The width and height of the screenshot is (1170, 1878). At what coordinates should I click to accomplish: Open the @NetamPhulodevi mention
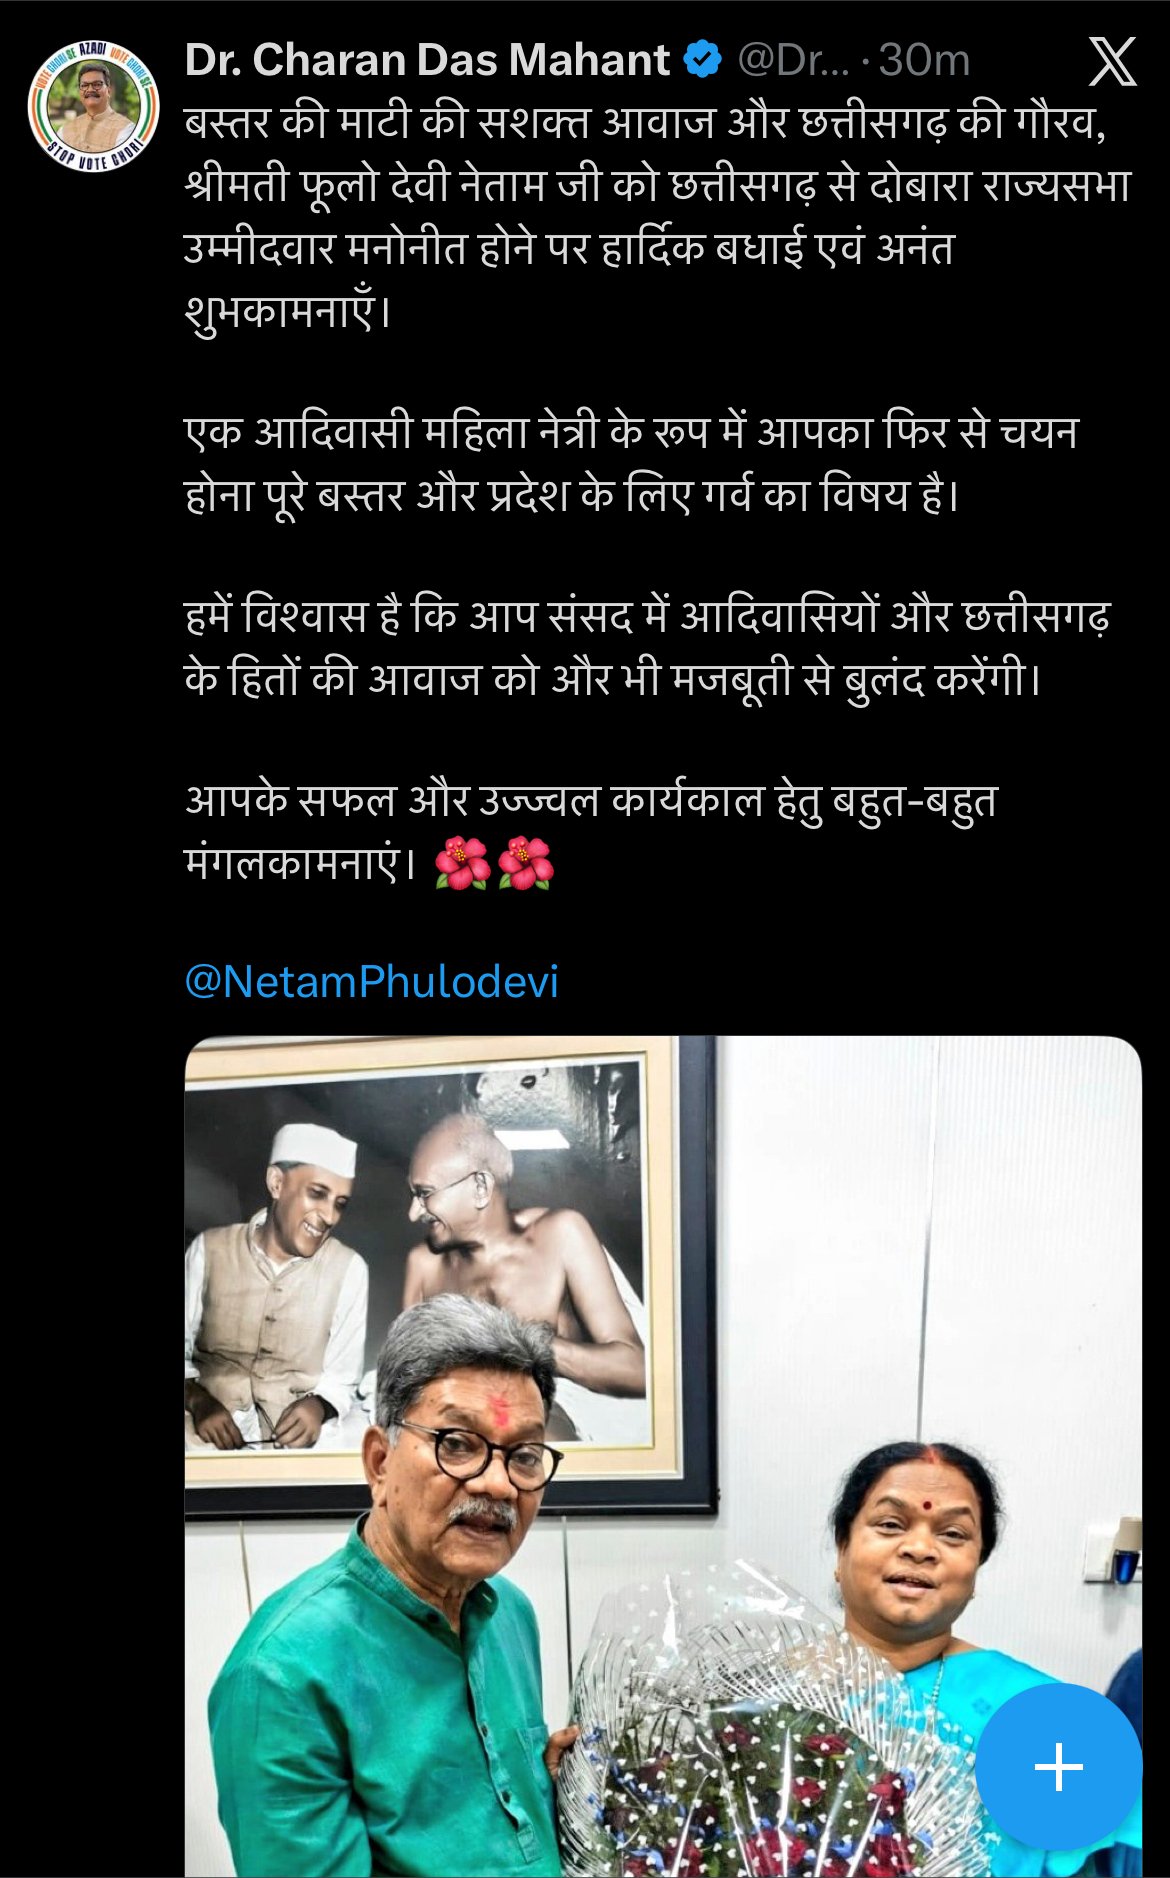[x=371, y=981]
